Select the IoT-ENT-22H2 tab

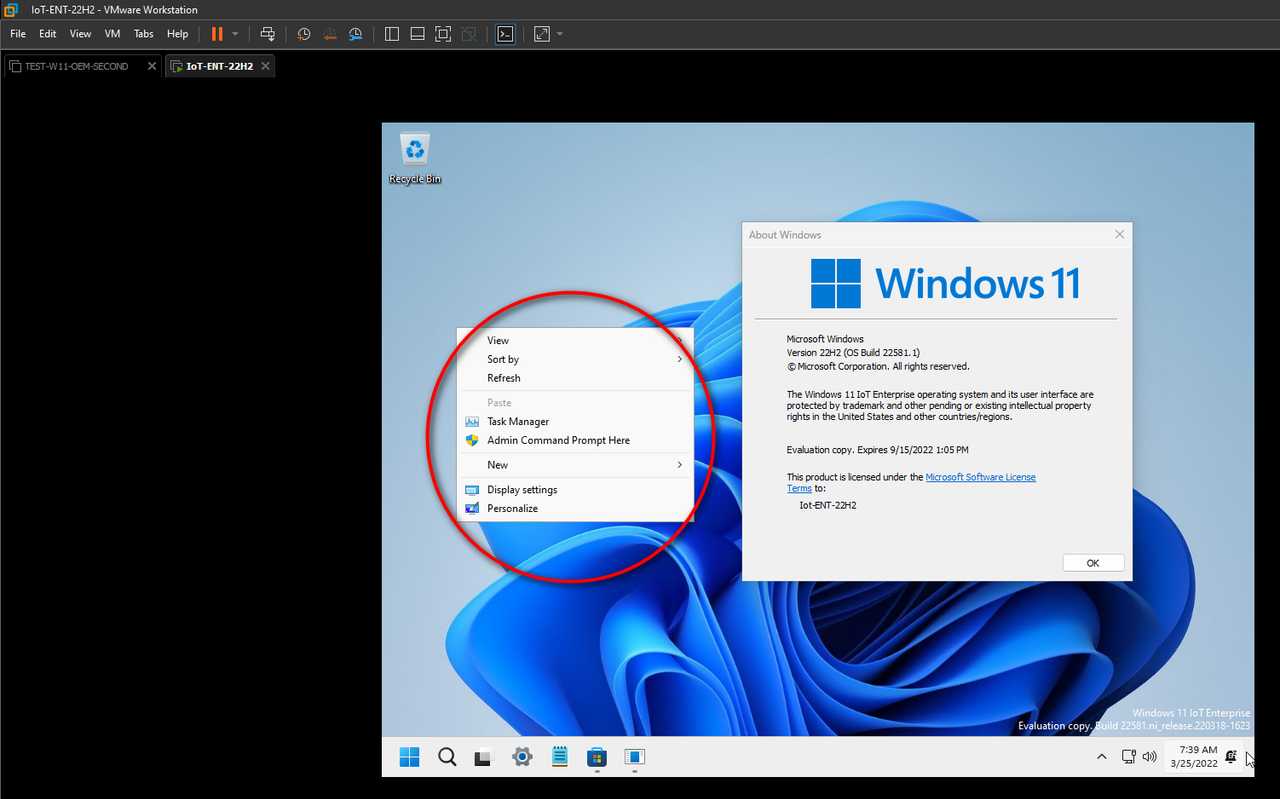tap(219, 66)
